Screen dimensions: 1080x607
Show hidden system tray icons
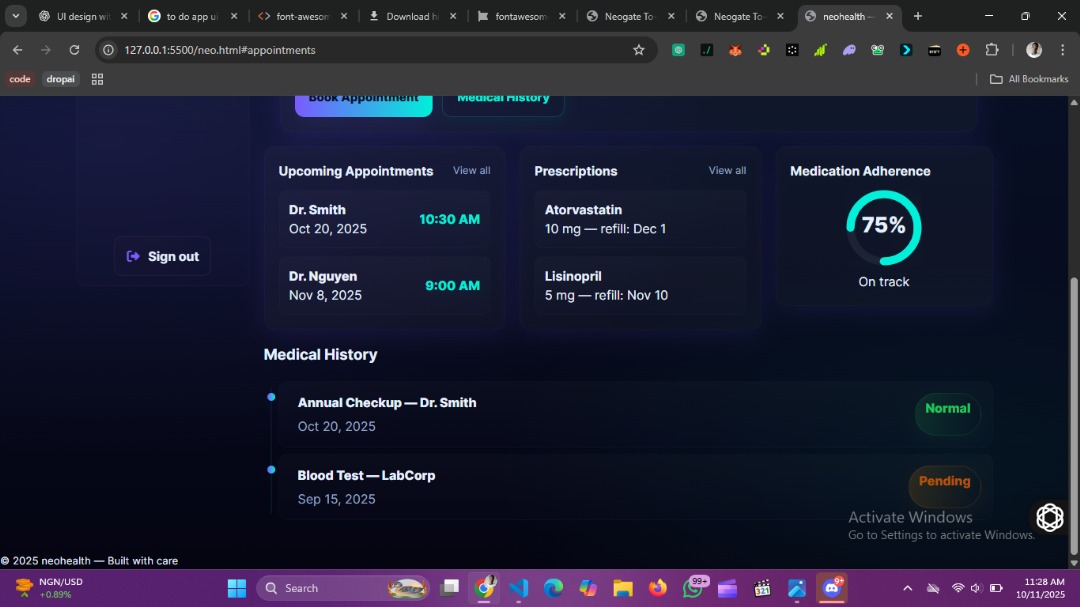tap(908, 588)
